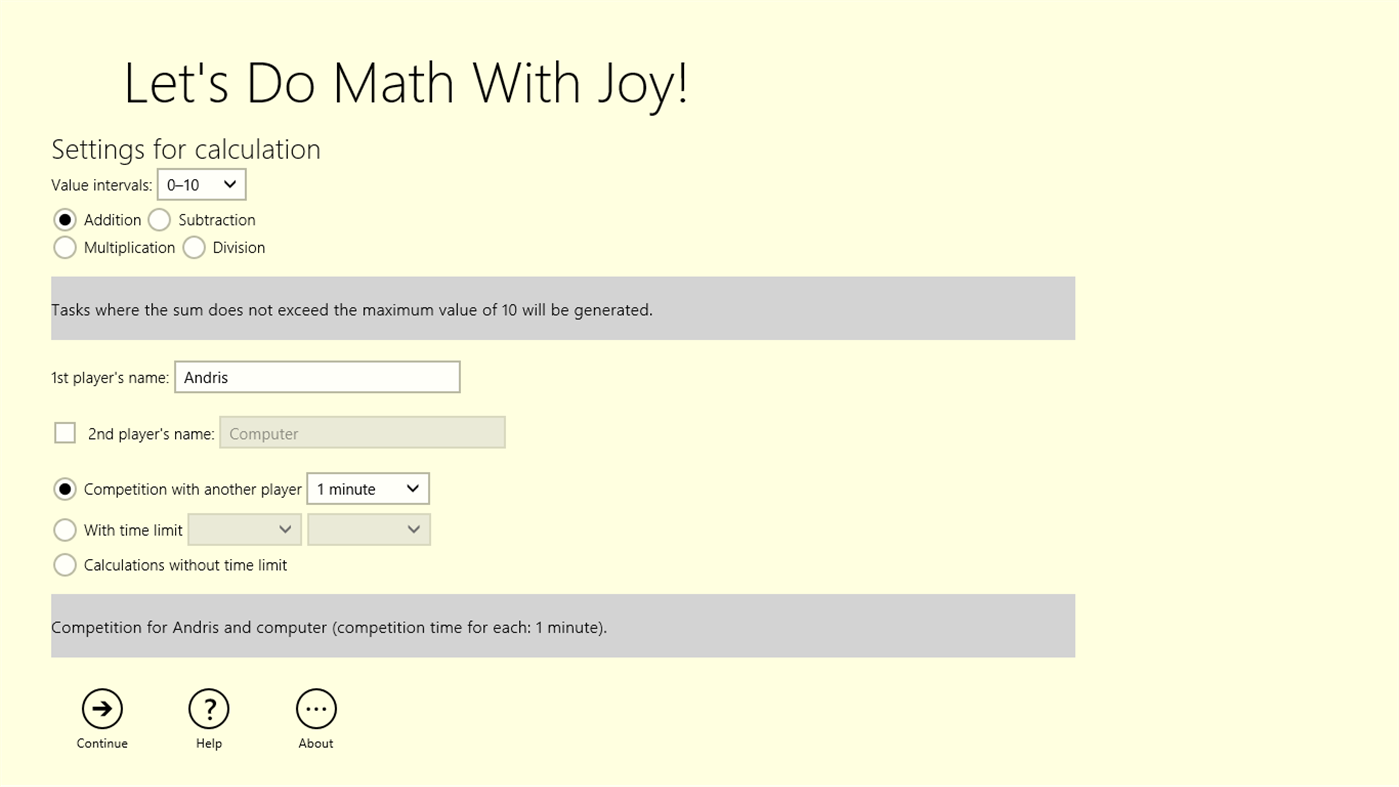The image size is (1399, 787).
Task: Select the Division operation
Action: coord(194,247)
